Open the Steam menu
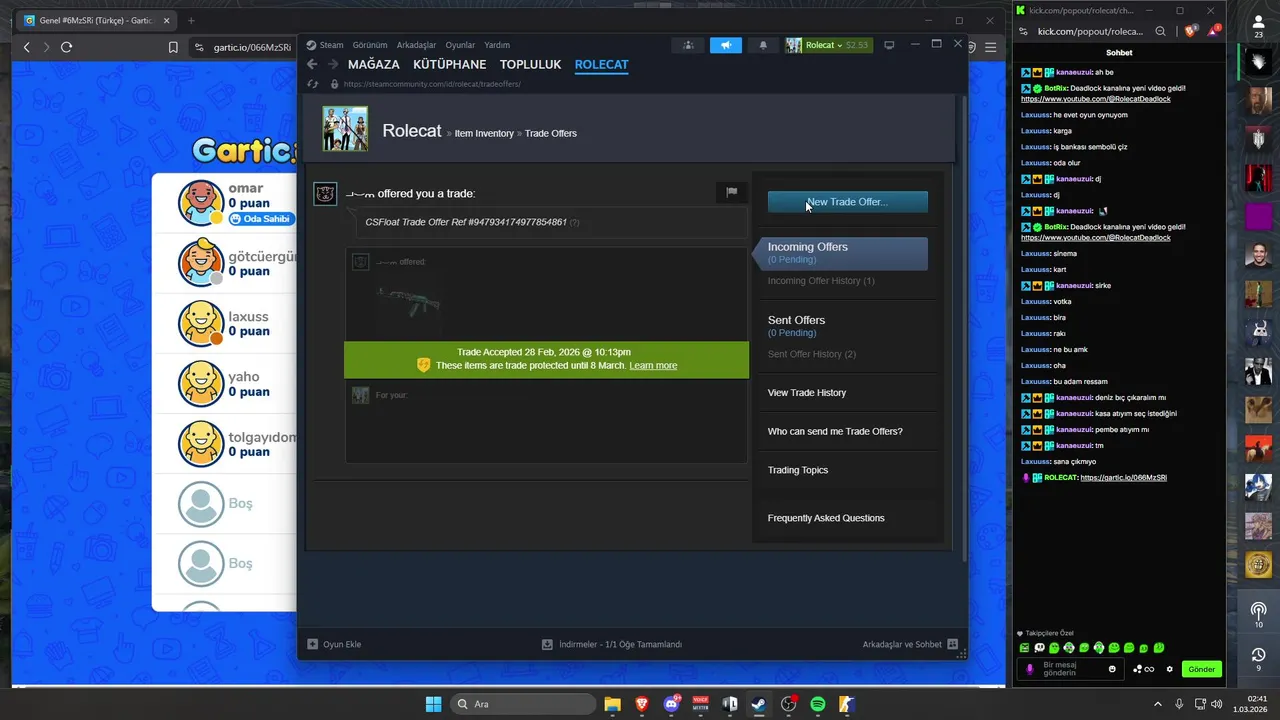Screen dimensions: 1280x720 pyautogui.click(x=325, y=45)
